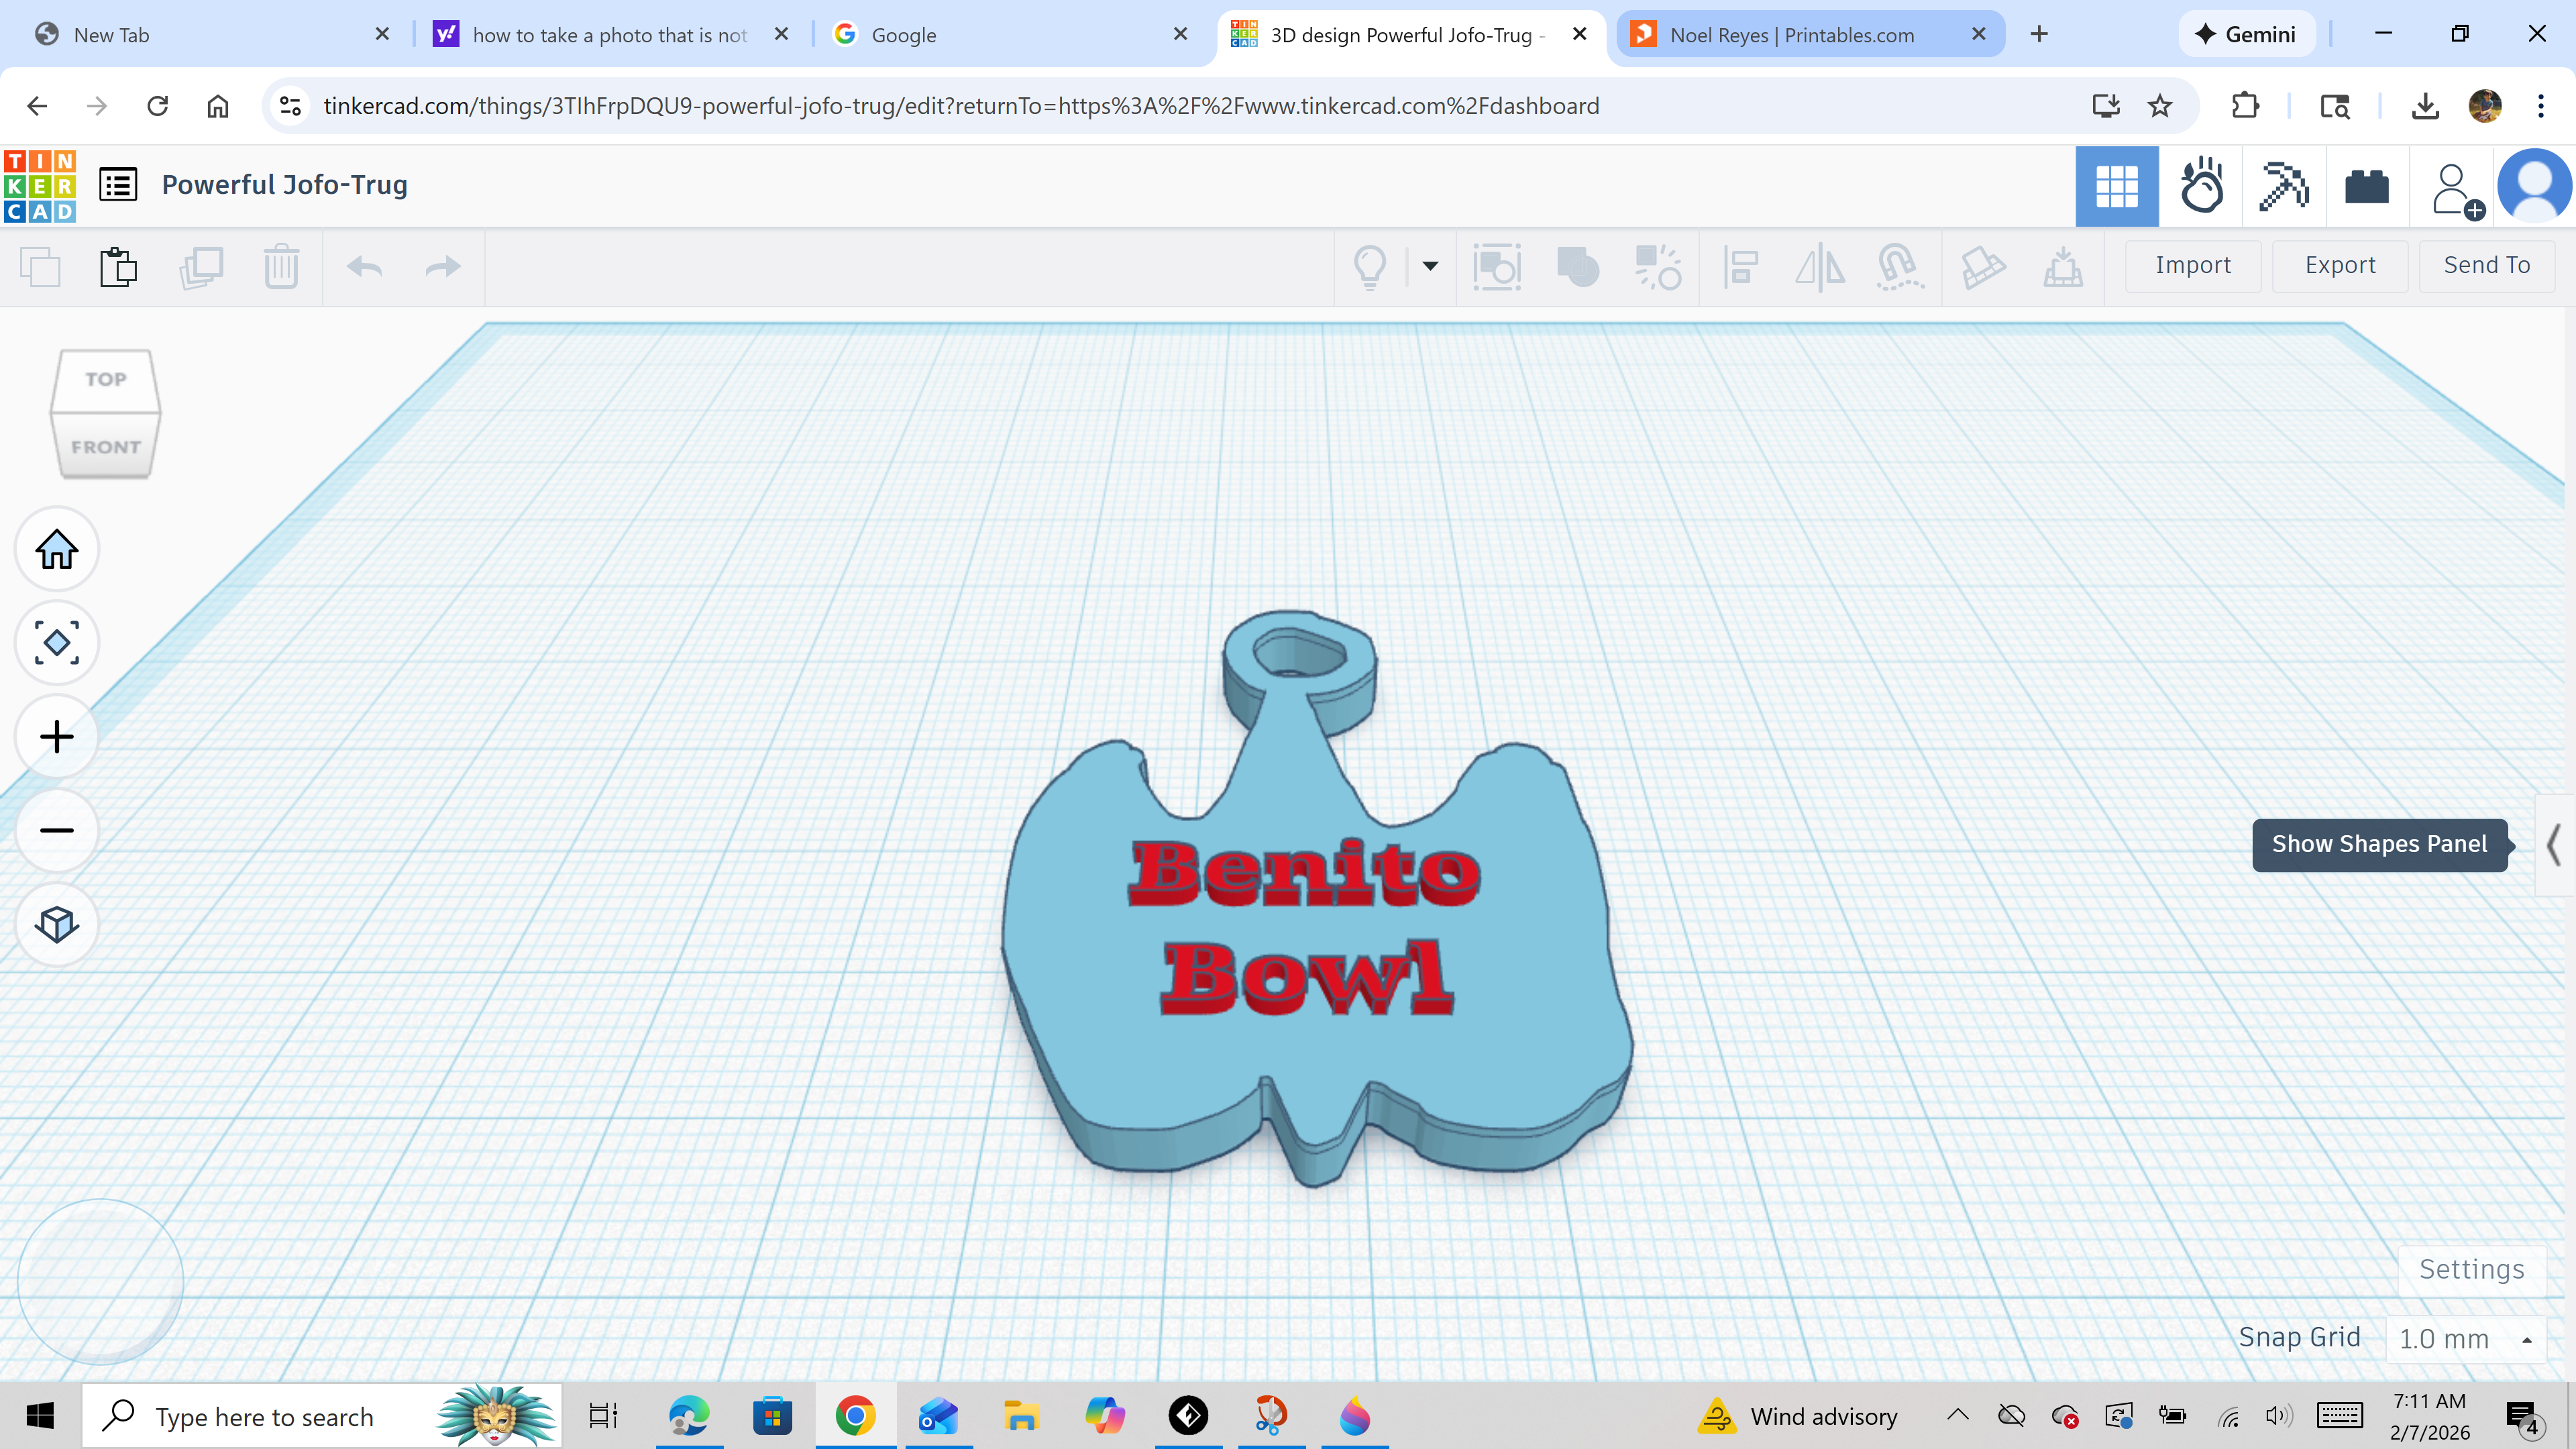Open Chrome from the Windows taskbar
Image resolution: width=2576 pixels, height=1449 pixels.
[855, 1416]
